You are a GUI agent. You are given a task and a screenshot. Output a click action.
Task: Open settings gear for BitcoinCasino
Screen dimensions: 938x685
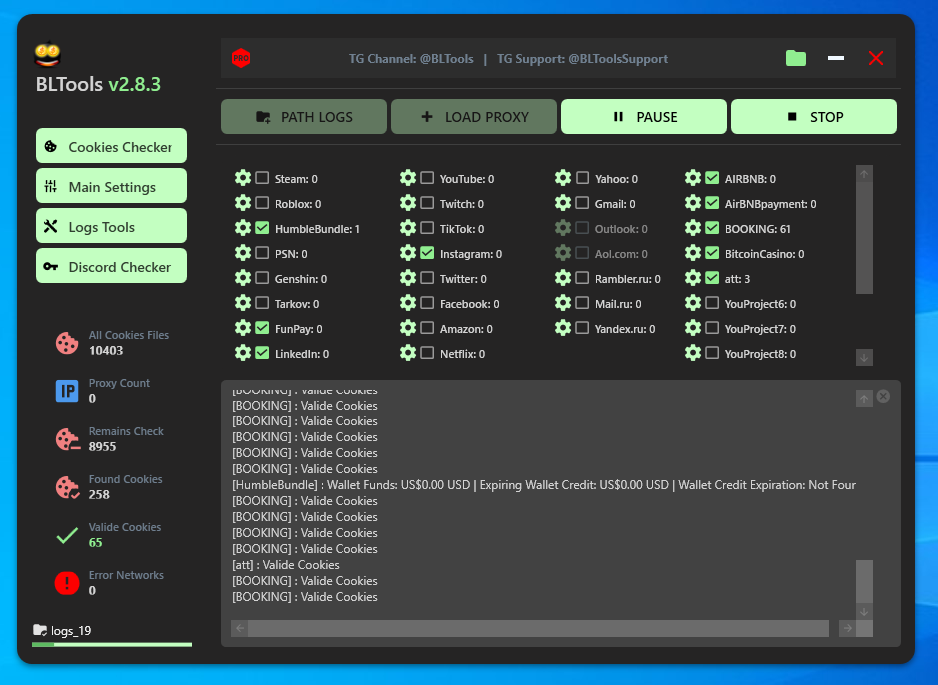tap(693, 253)
